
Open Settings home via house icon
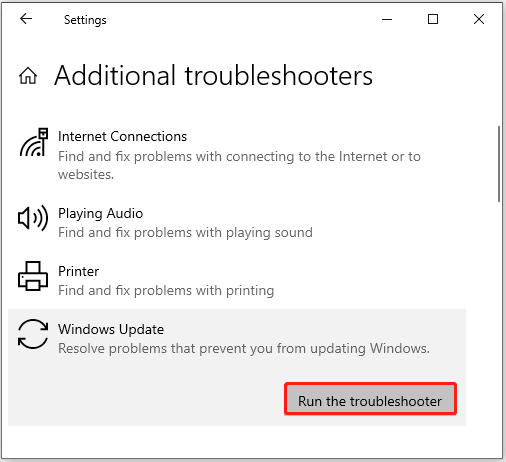point(28,75)
